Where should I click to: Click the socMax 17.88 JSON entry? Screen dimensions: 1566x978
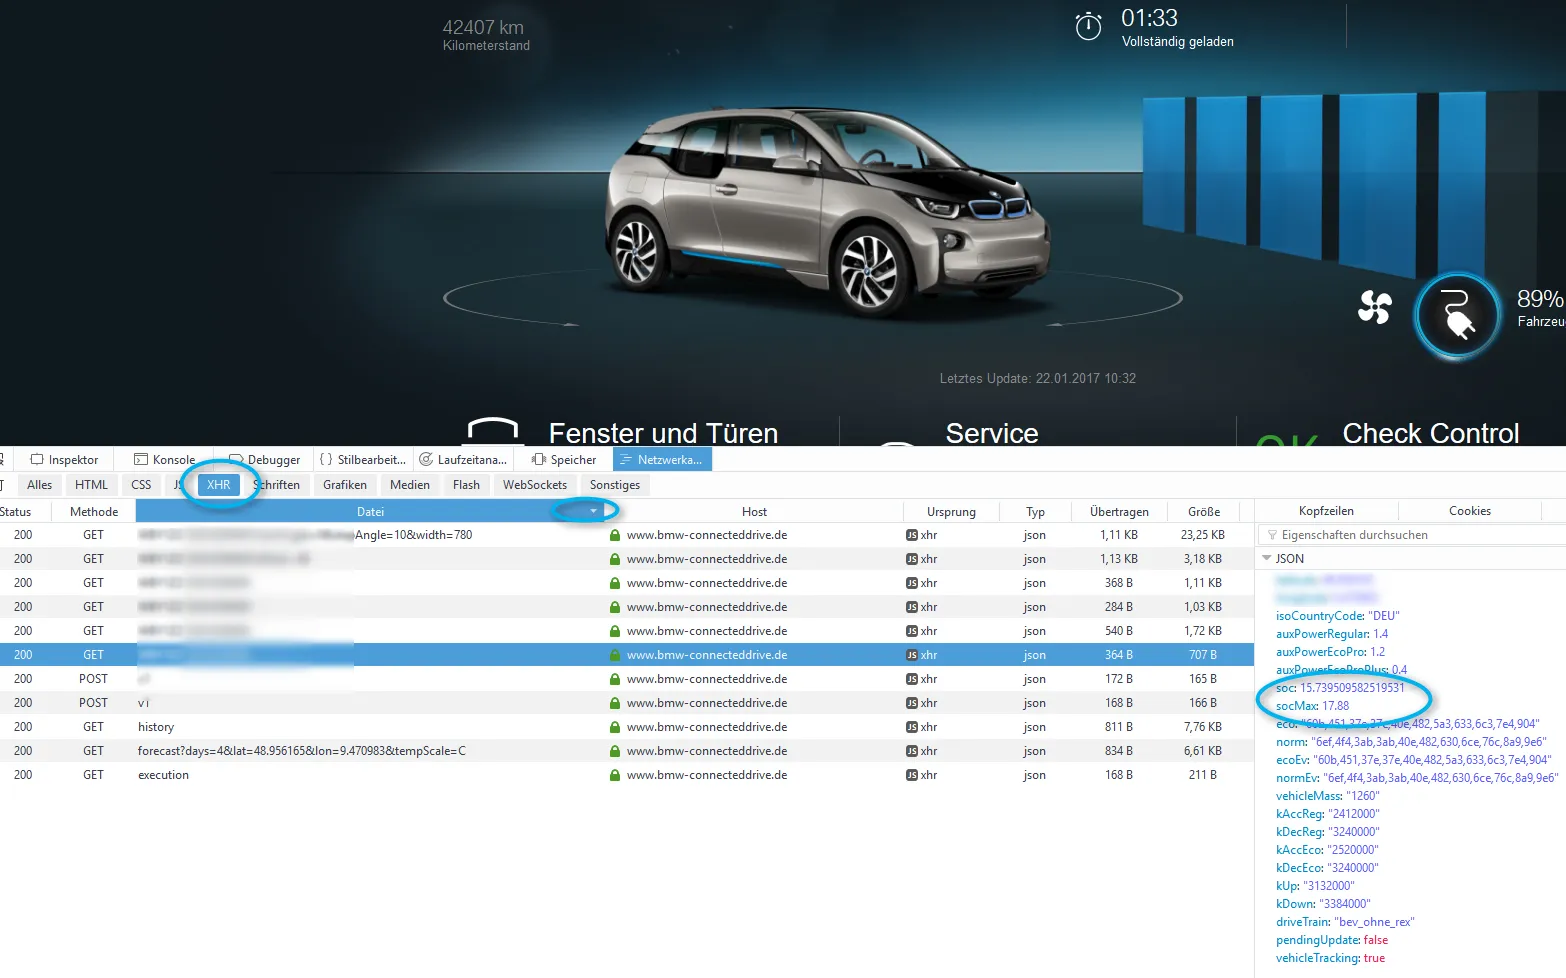1312,706
